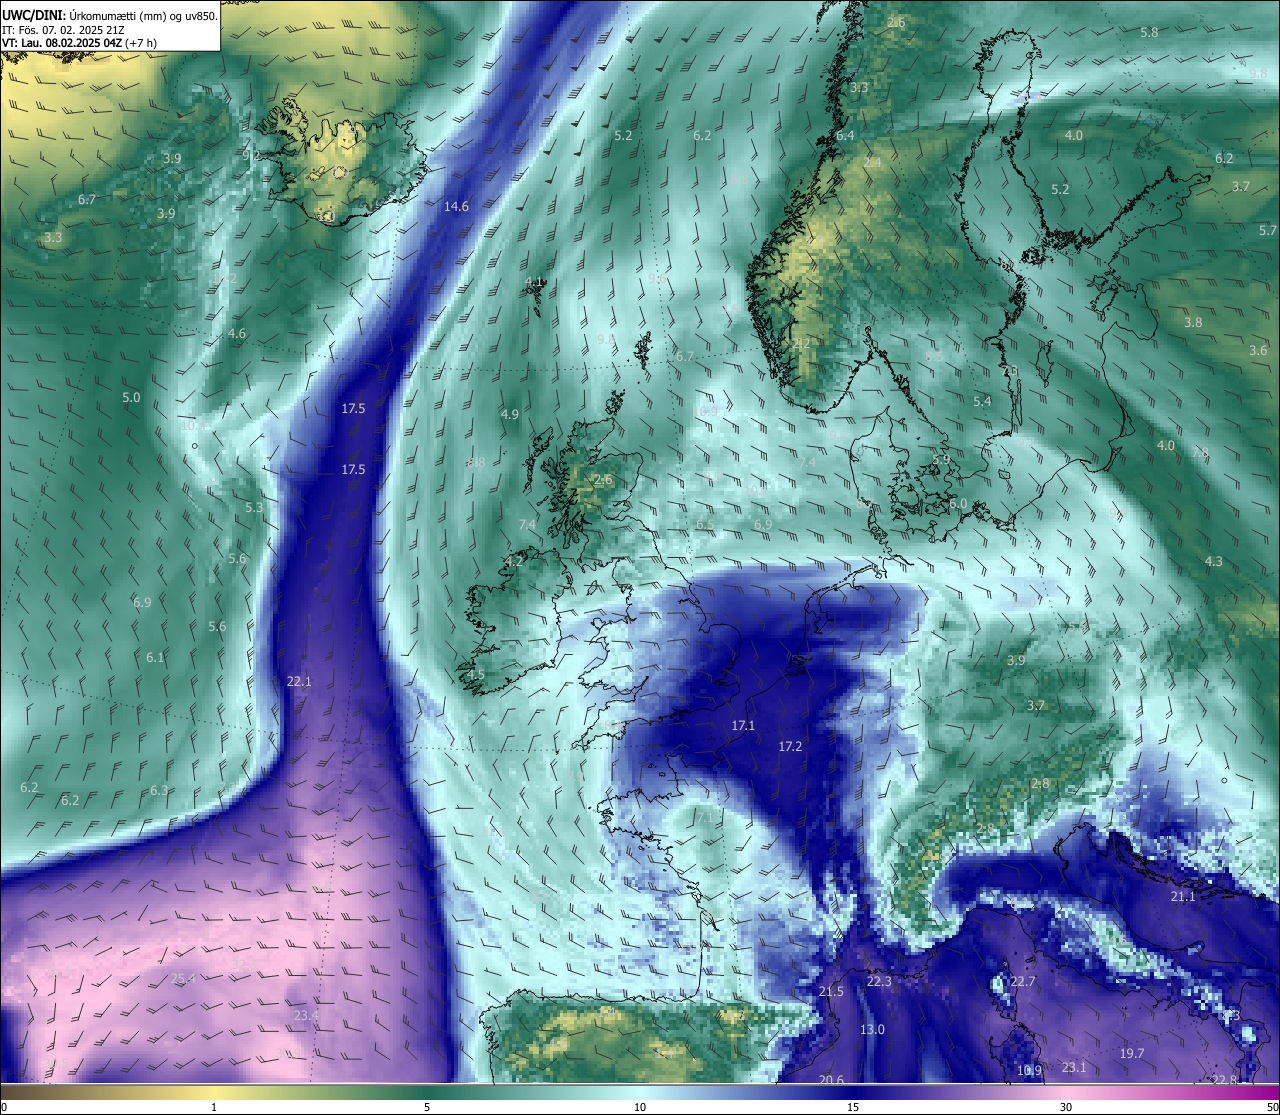Click the '0' label on the color scale
The height and width of the screenshot is (1115, 1280).
tap(4, 1107)
